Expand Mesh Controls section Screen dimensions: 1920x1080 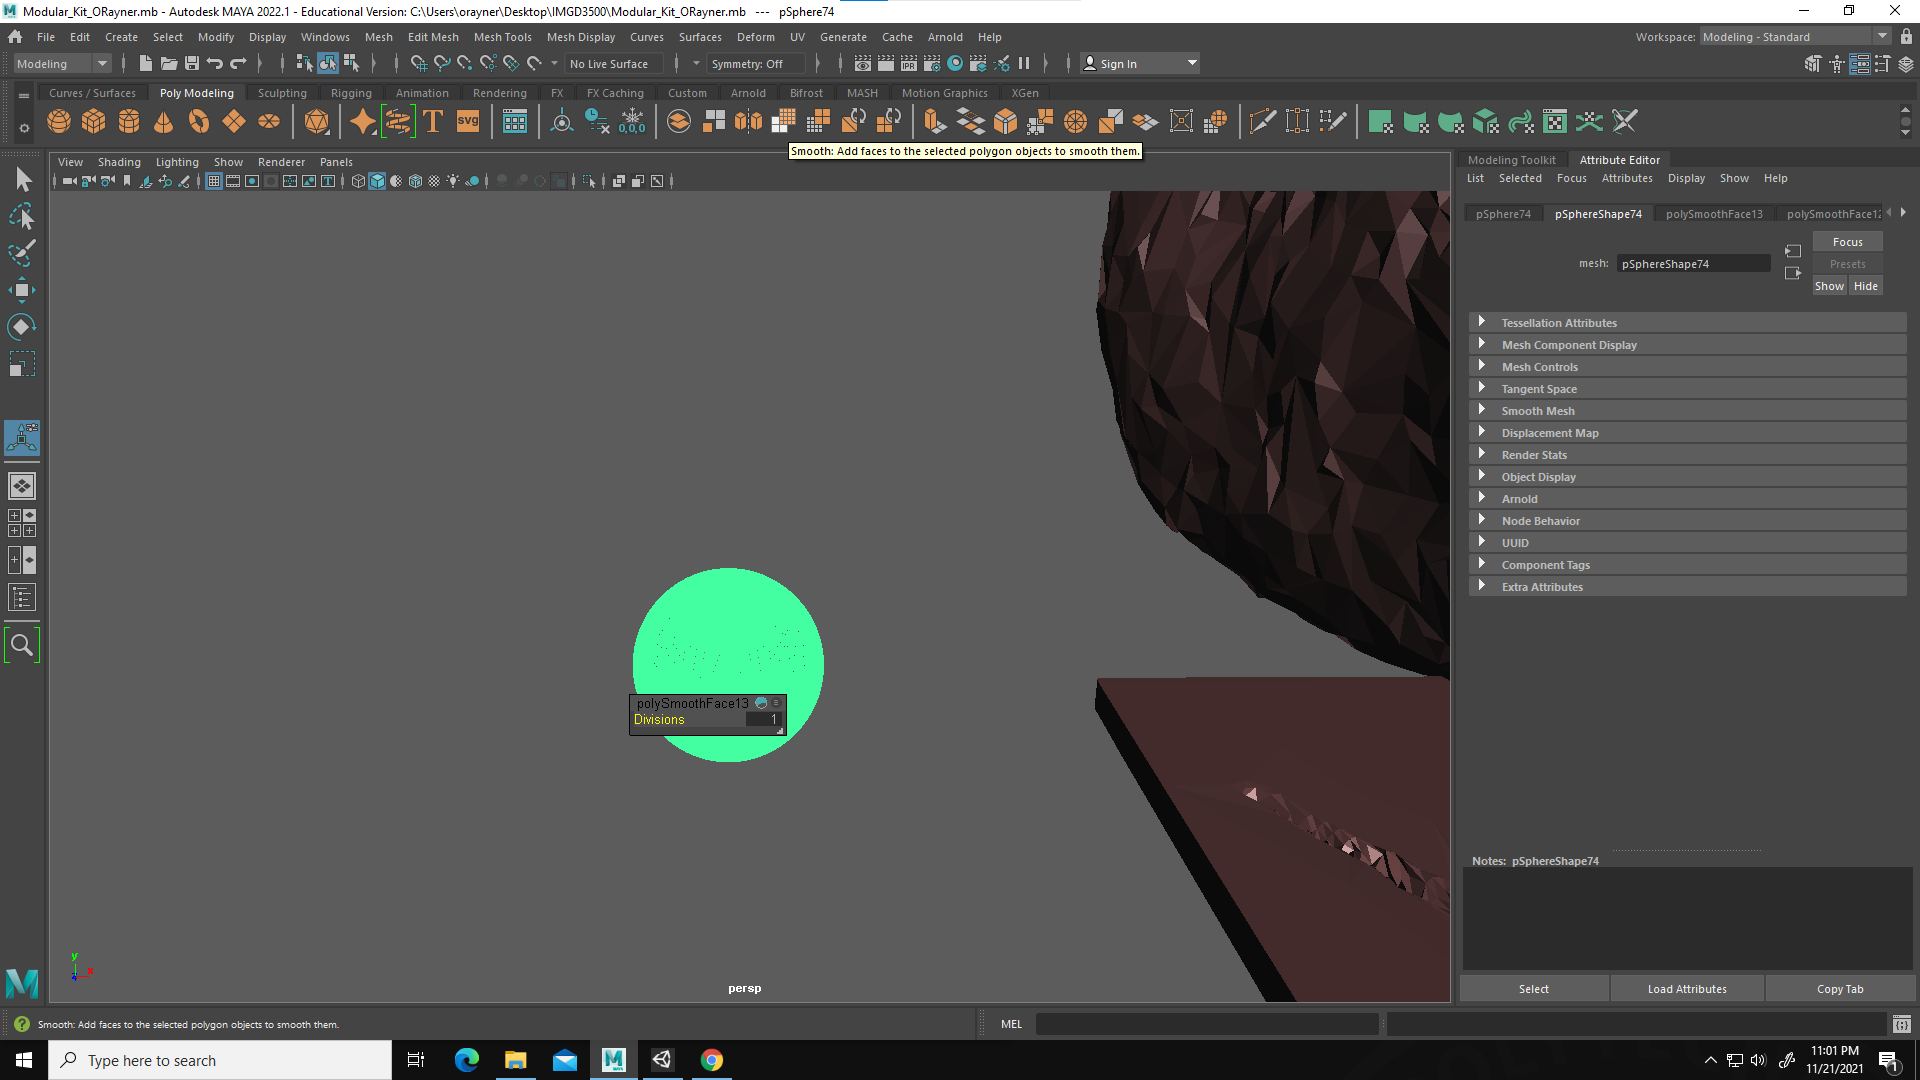coord(1687,367)
